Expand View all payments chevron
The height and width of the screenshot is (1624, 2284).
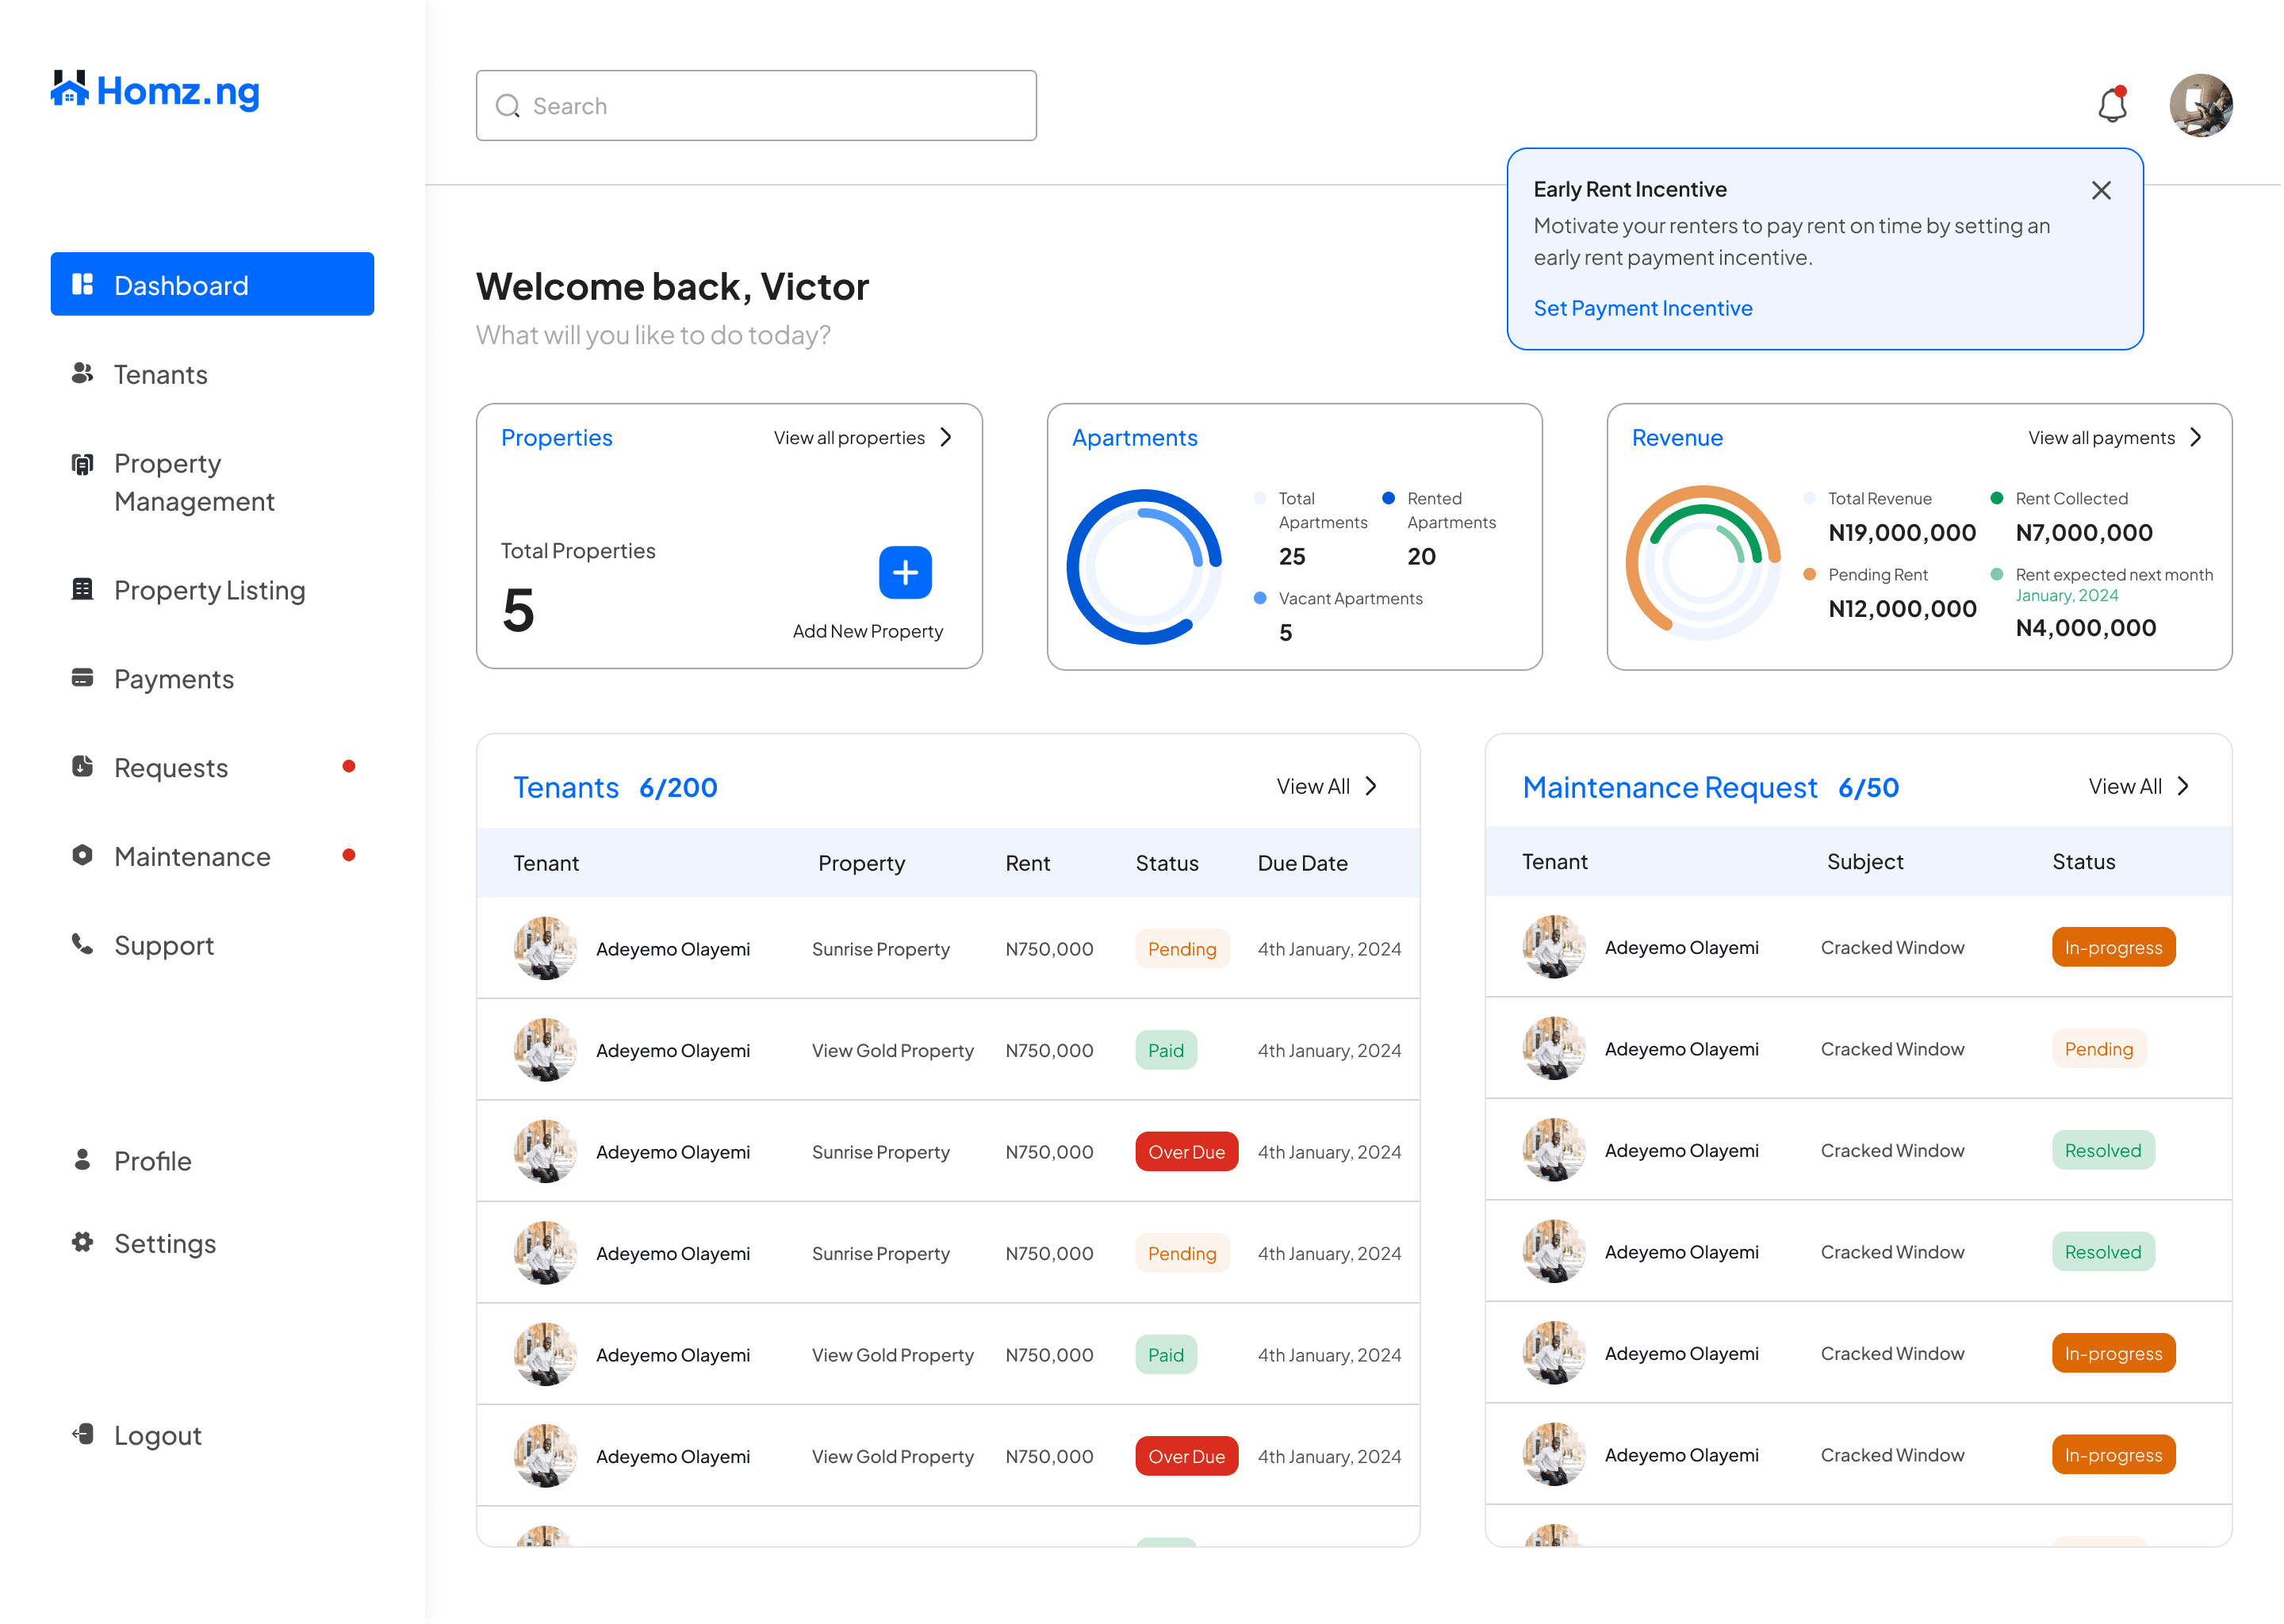(2196, 438)
